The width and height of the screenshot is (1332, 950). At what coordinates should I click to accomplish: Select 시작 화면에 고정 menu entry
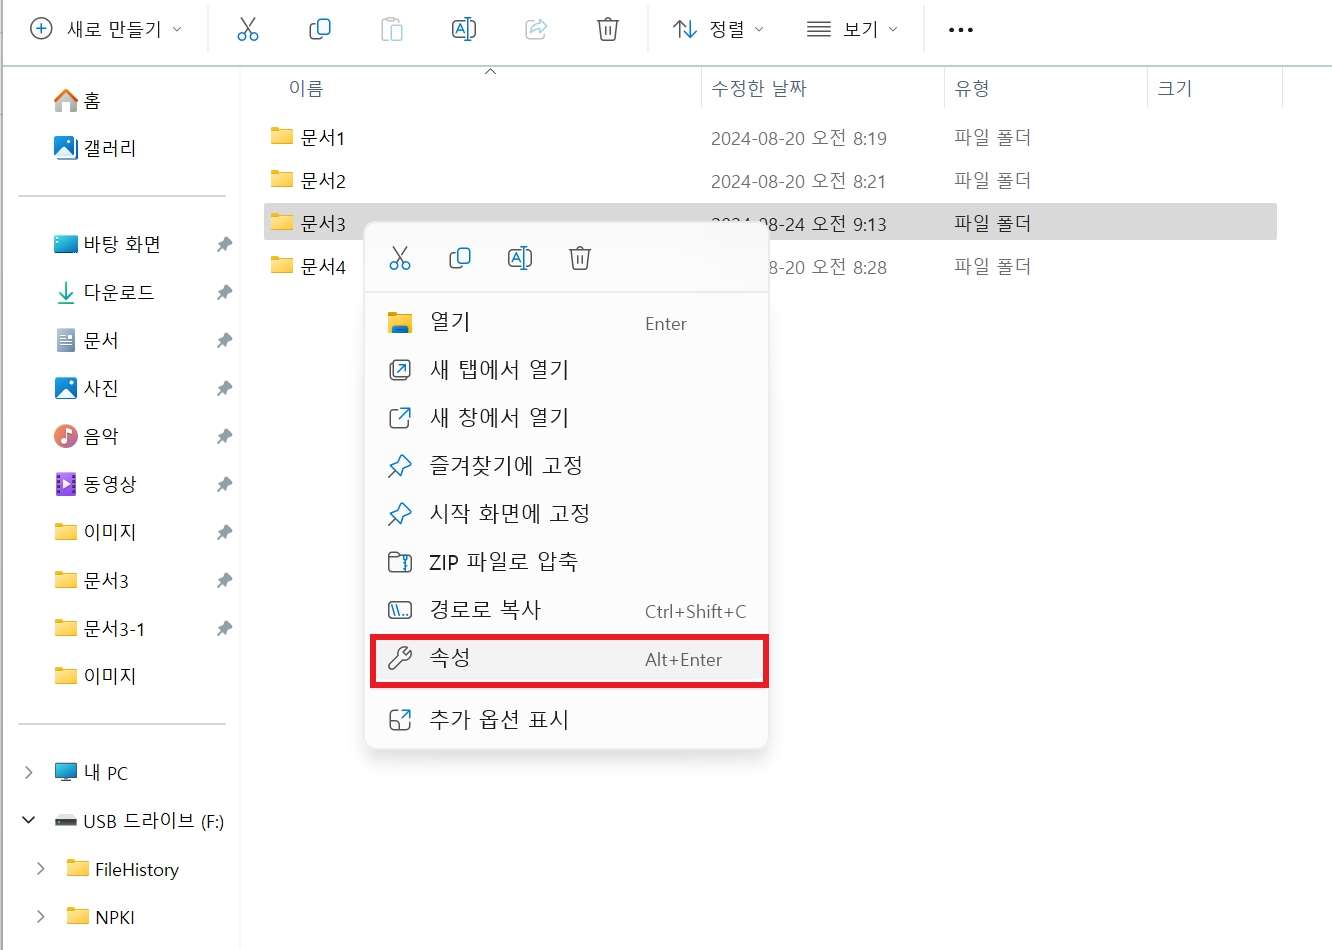pyautogui.click(x=566, y=514)
